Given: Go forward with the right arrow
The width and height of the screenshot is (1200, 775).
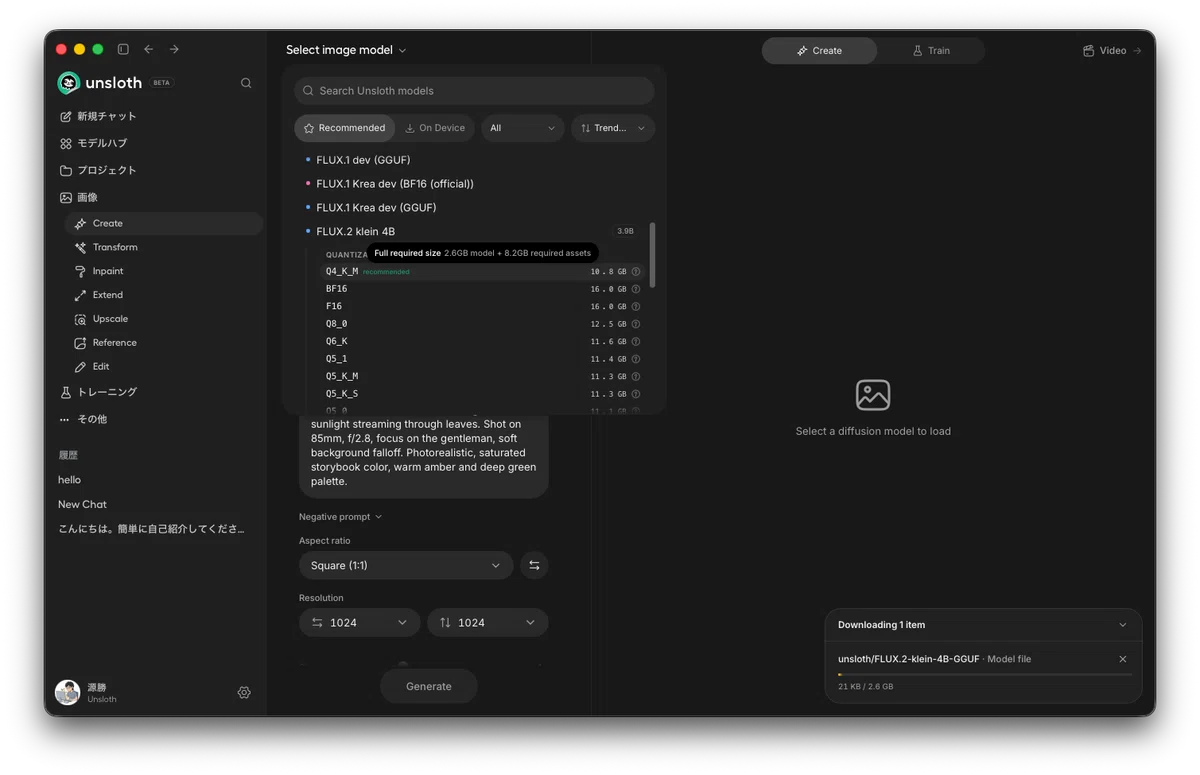Looking at the screenshot, I should tap(174, 49).
